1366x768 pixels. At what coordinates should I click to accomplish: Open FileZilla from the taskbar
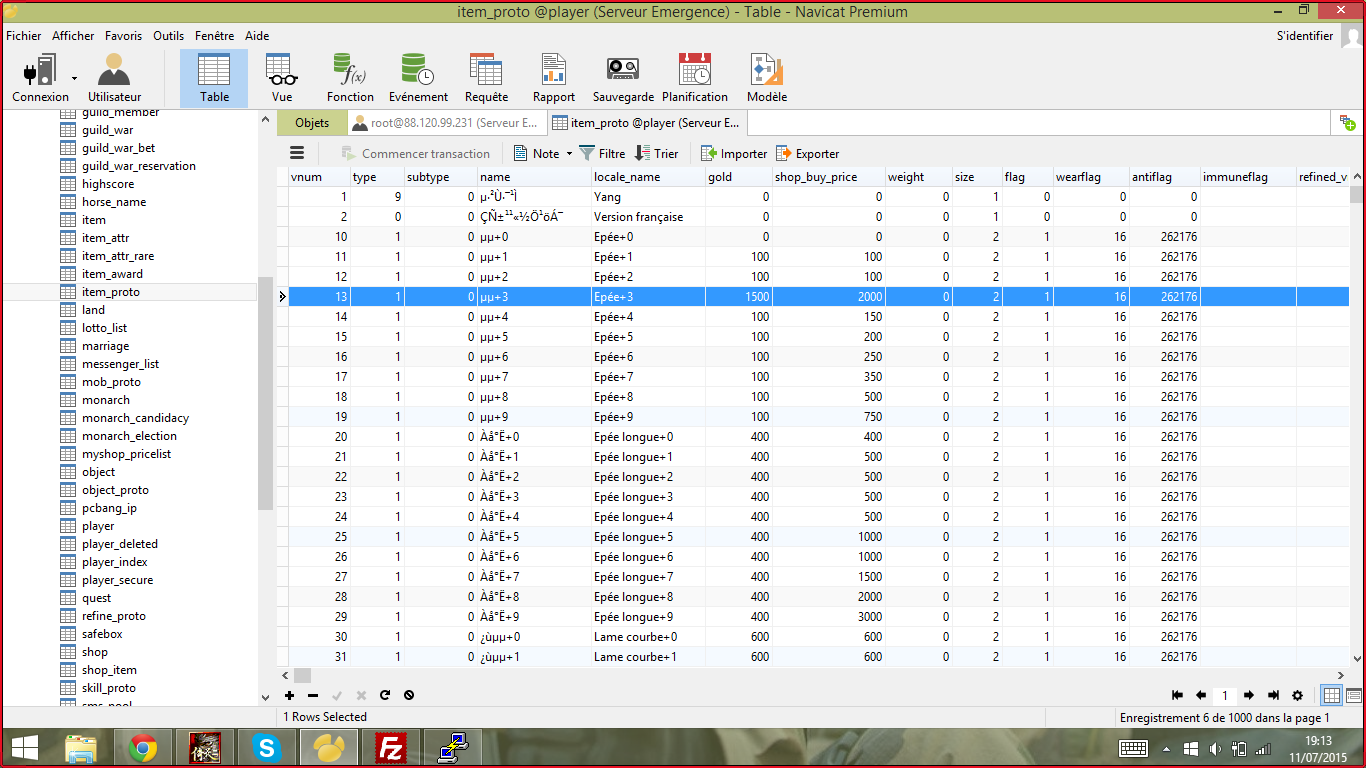point(389,747)
